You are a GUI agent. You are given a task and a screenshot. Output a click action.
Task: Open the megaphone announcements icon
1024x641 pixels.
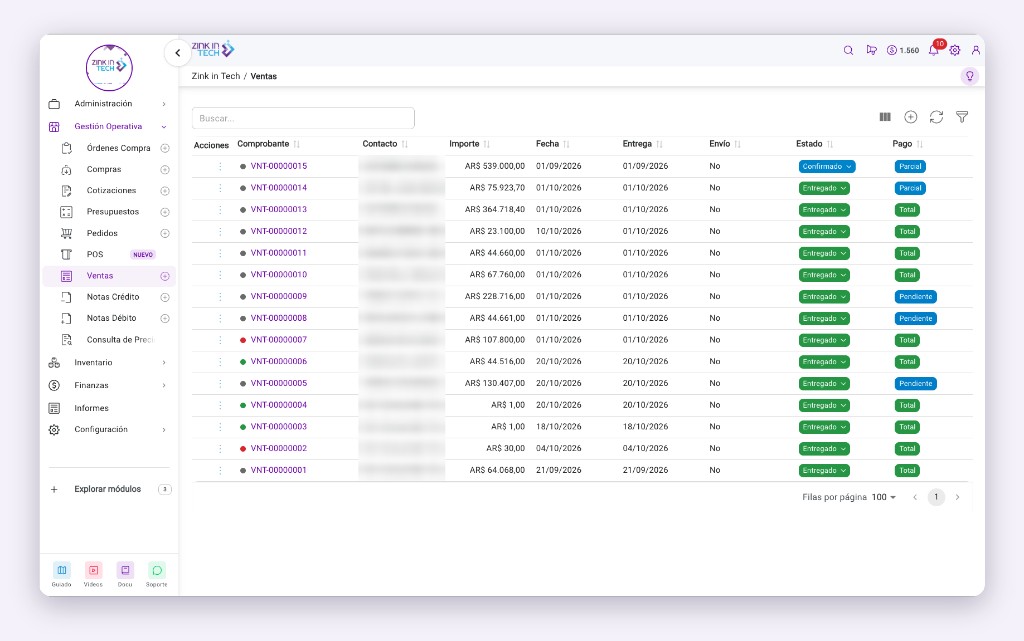871,50
